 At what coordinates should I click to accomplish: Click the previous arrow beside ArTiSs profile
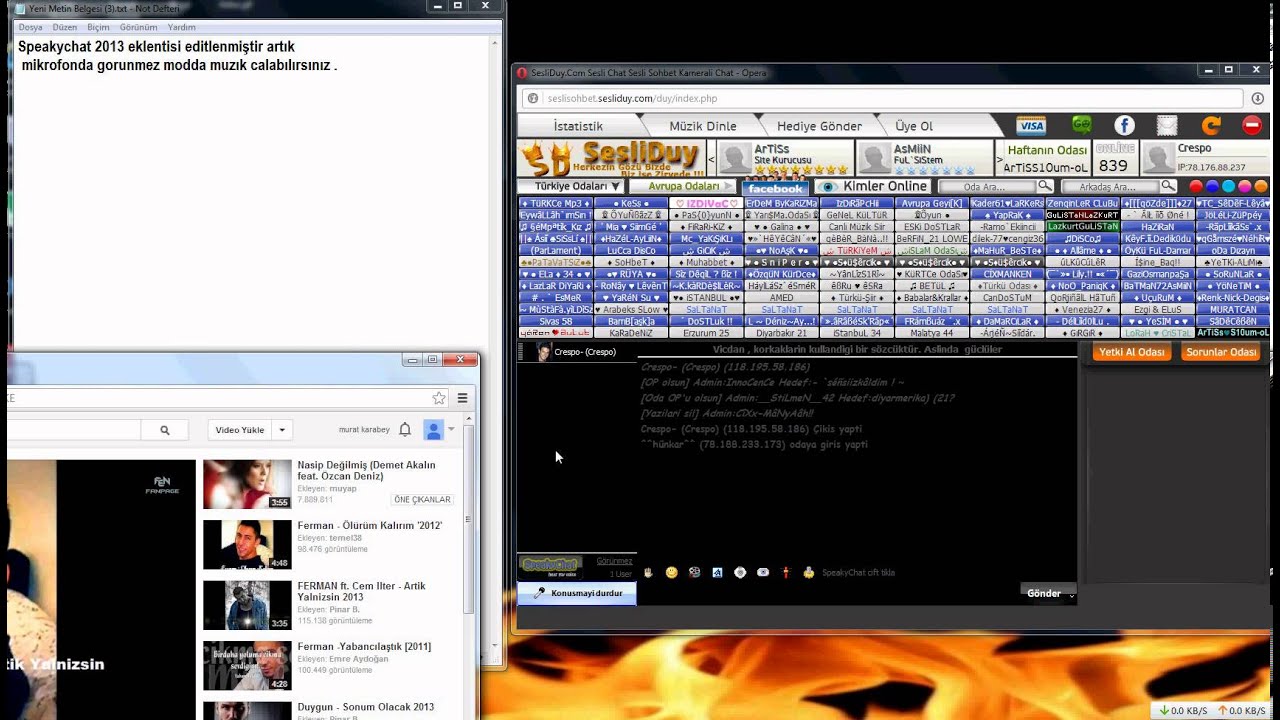click(711, 158)
